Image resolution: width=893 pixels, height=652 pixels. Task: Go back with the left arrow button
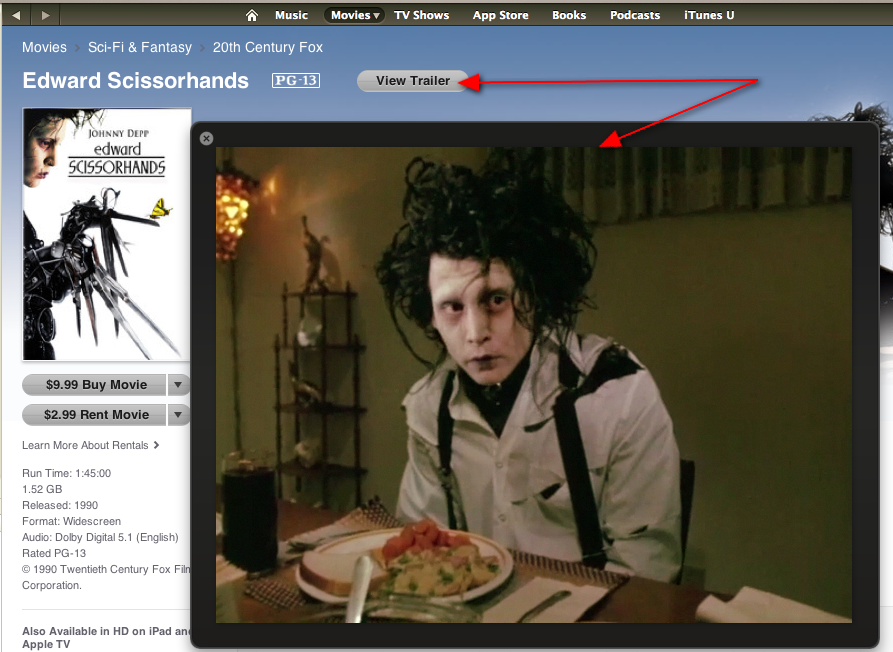coord(16,15)
